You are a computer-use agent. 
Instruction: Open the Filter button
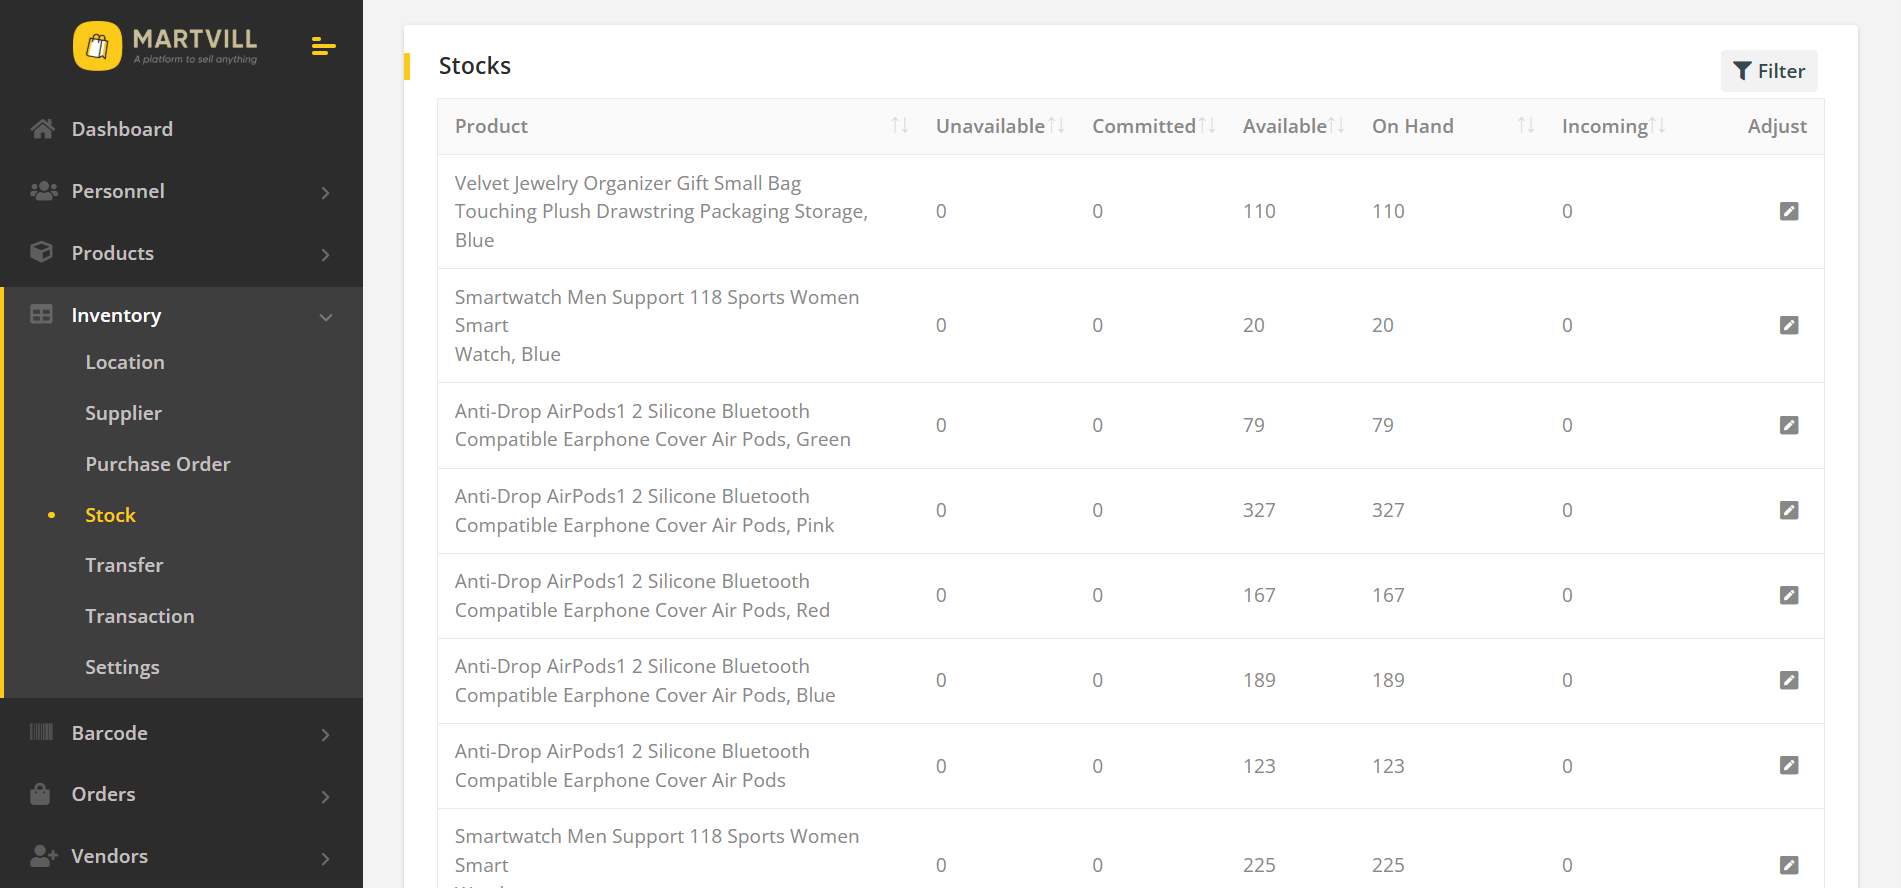pyautogui.click(x=1769, y=71)
